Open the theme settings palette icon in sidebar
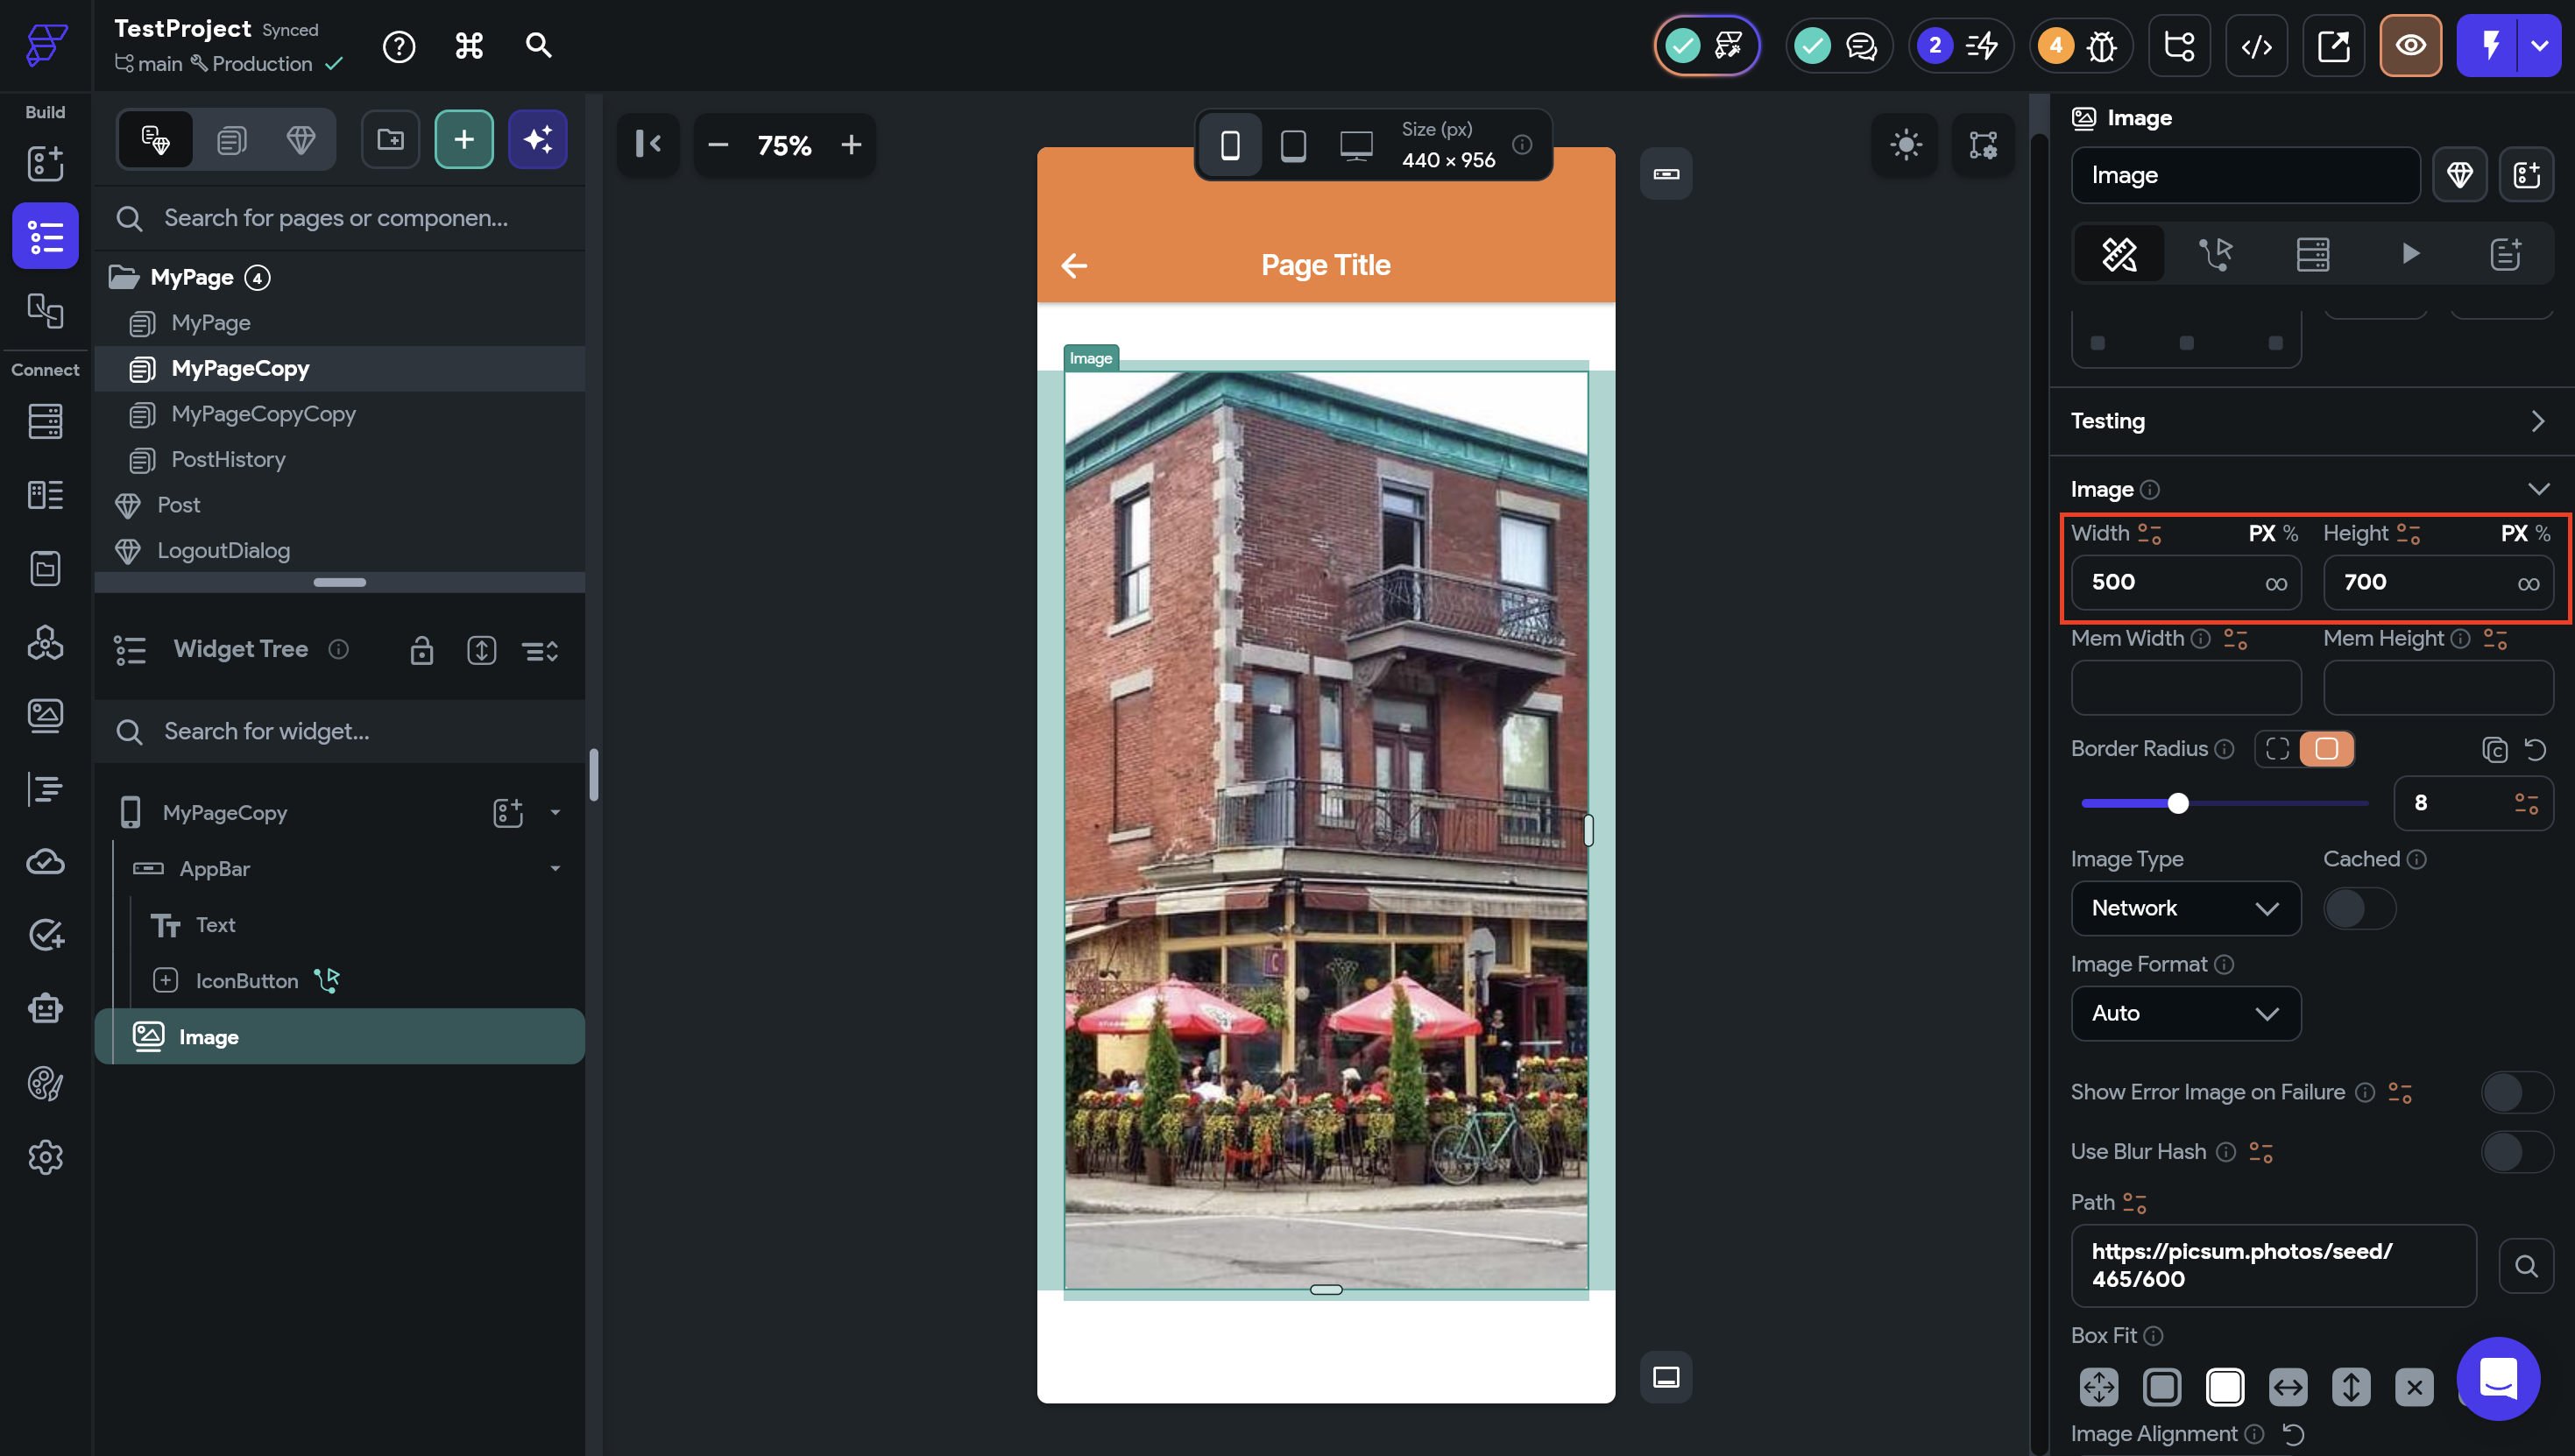This screenshot has height=1456, width=2575. (45, 1083)
